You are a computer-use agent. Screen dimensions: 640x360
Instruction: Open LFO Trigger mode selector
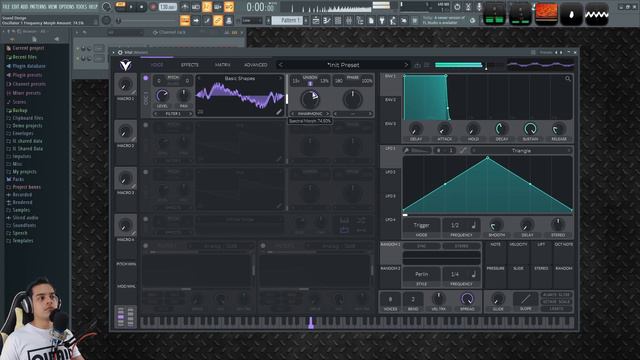pyautogui.click(x=422, y=225)
